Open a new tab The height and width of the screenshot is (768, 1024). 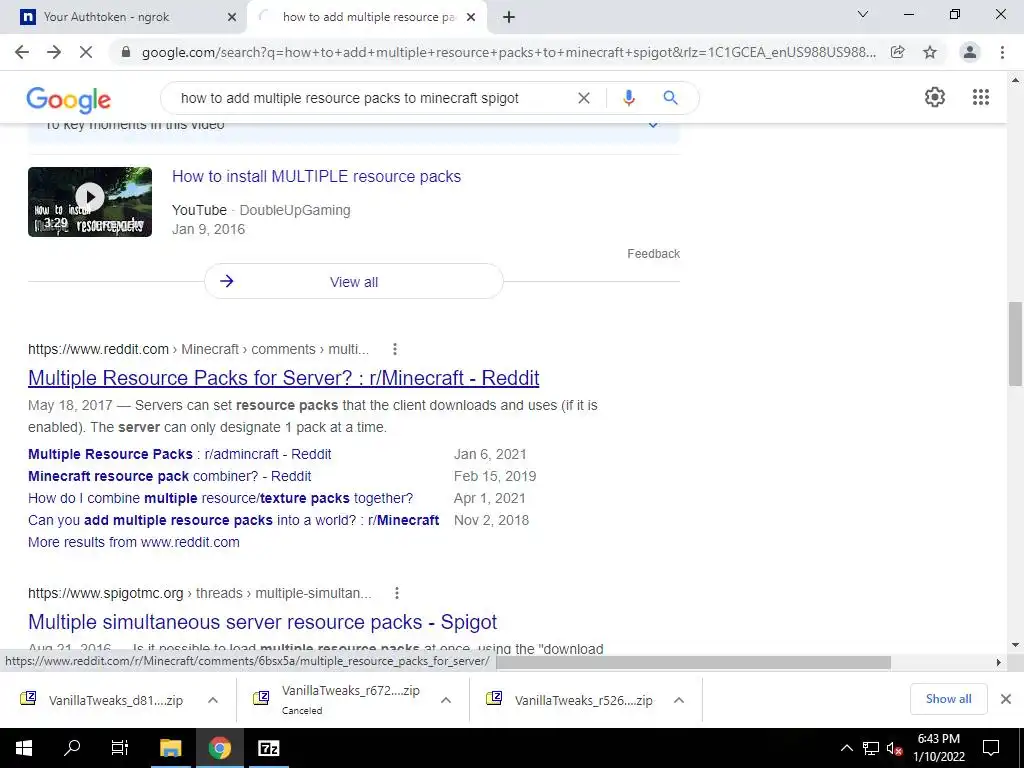click(x=509, y=18)
